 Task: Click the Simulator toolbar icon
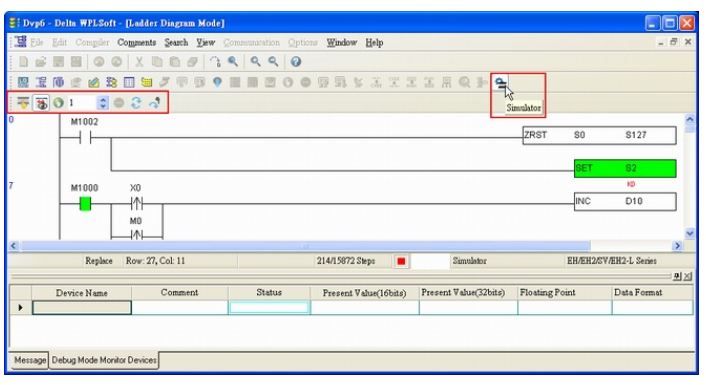[500, 82]
